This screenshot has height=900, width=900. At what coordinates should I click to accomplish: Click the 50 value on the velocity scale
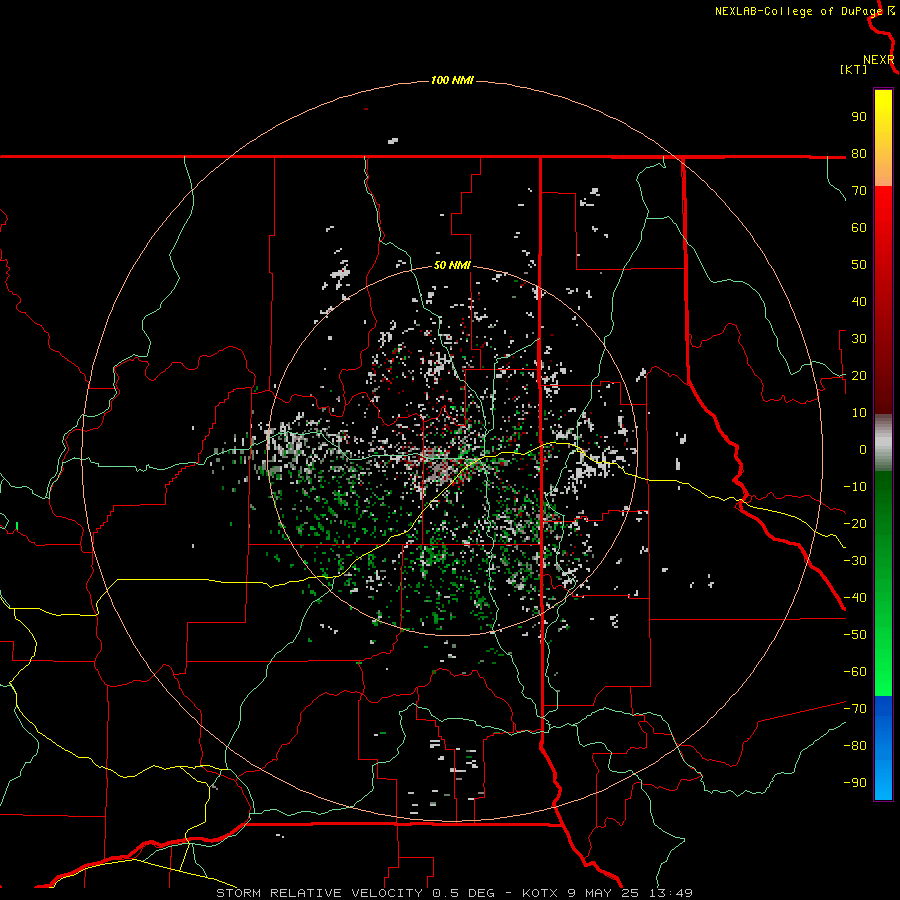coord(859,265)
